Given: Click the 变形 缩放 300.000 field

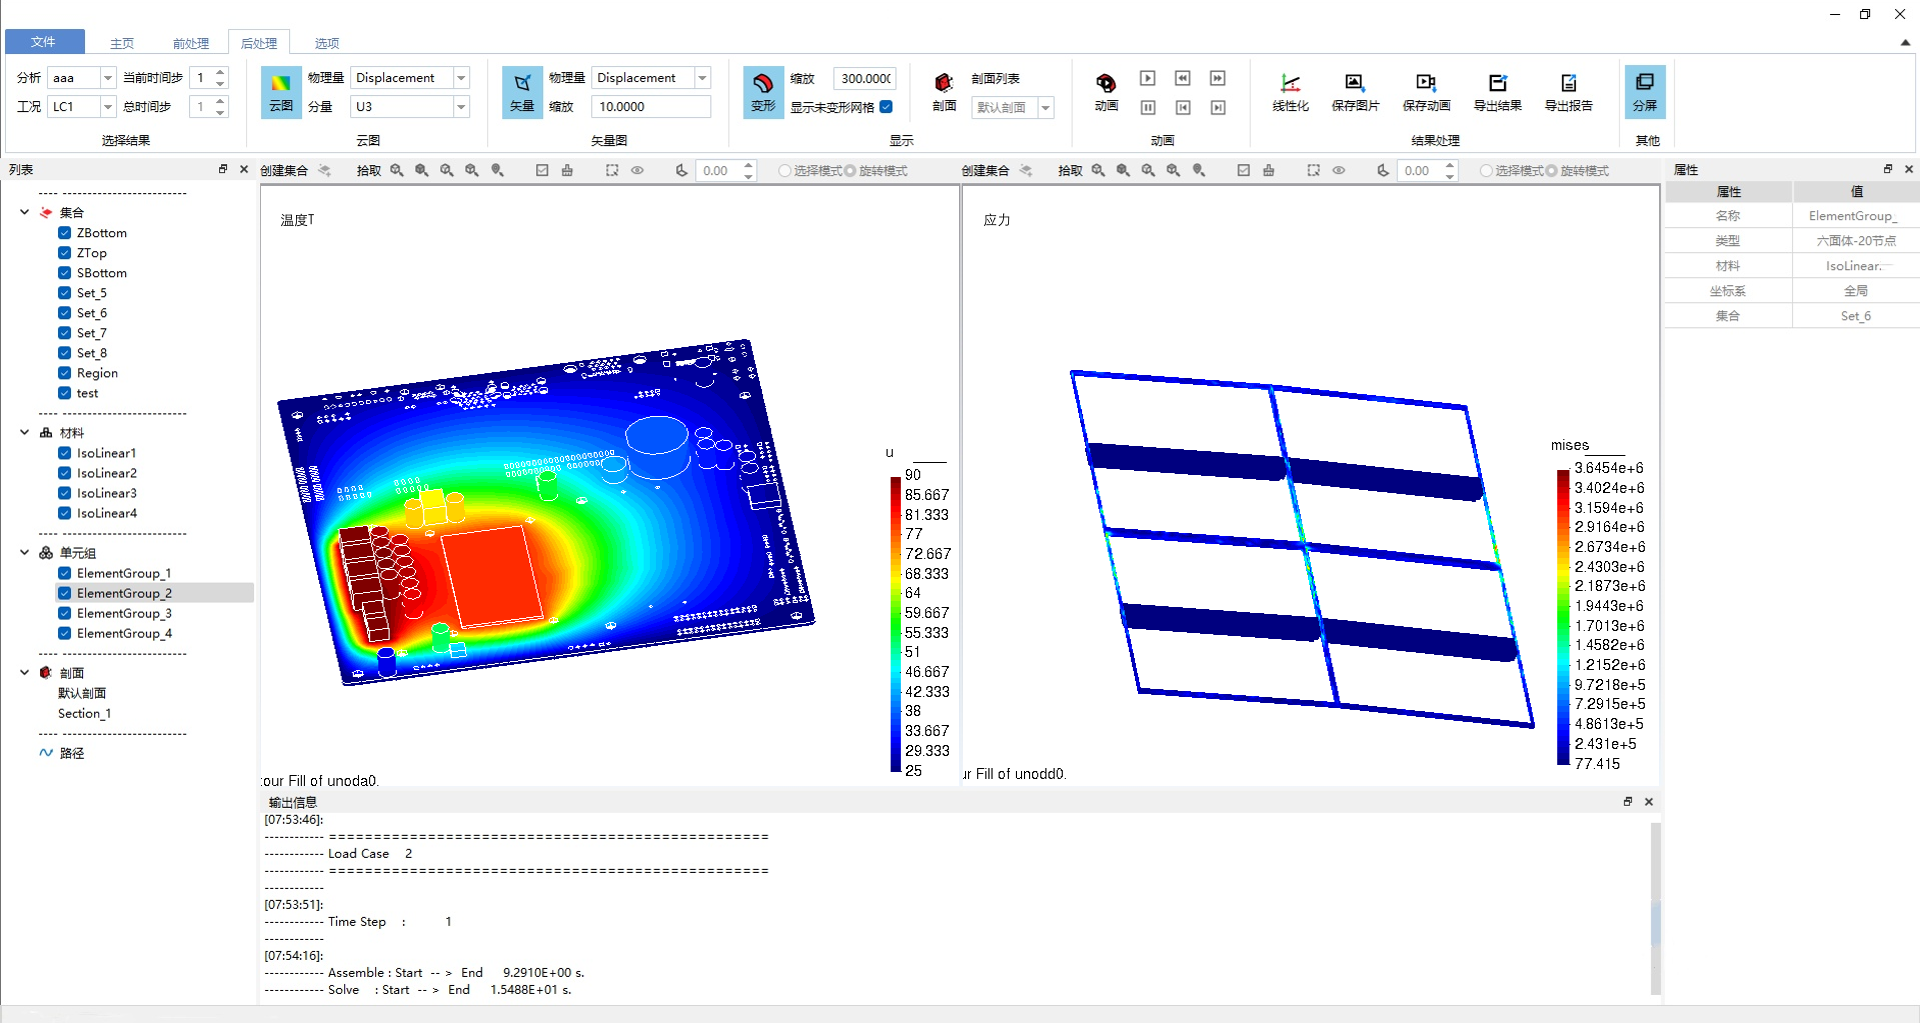Looking at the screenshot, I should 865,78.
